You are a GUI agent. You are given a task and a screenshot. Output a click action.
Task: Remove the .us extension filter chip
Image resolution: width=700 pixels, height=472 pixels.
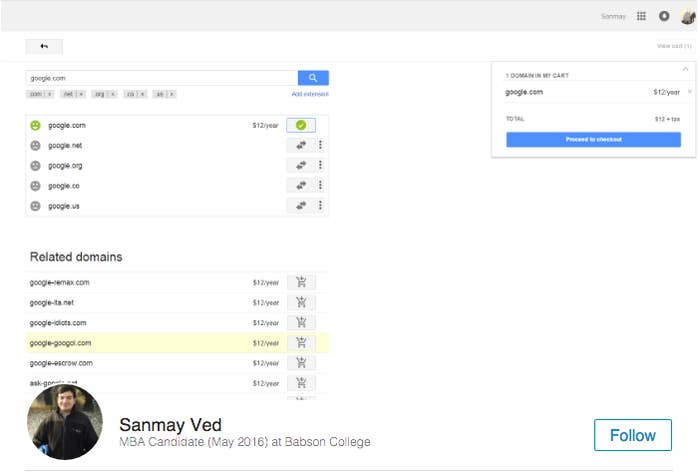point(171,94)
